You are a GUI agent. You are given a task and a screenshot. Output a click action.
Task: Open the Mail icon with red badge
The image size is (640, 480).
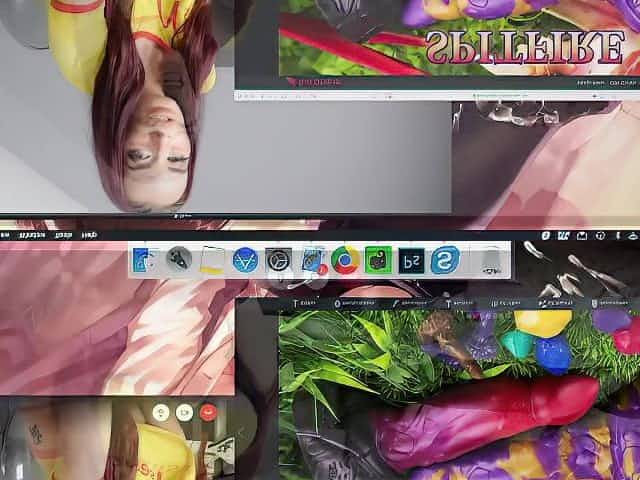312,261
